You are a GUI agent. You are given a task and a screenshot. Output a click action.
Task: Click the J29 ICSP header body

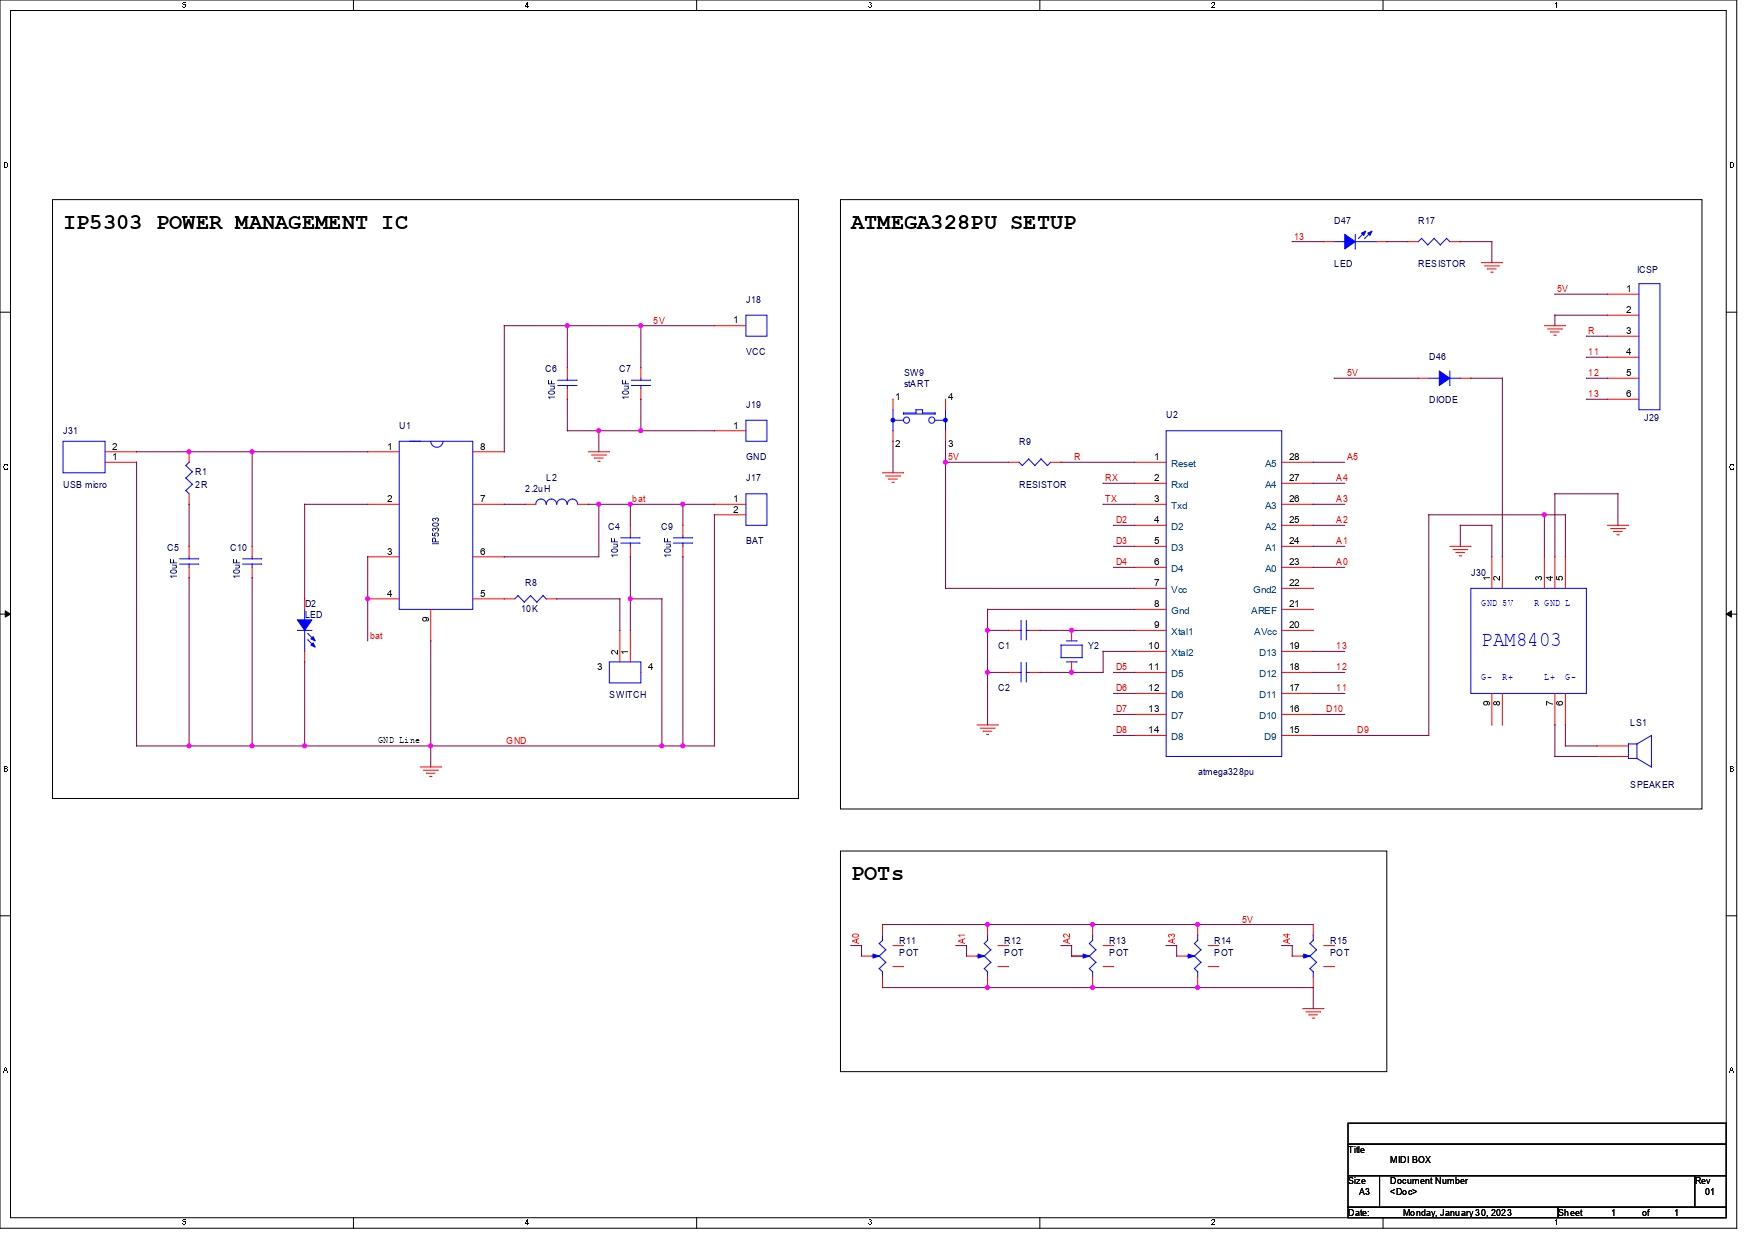tap(1649, 346)
